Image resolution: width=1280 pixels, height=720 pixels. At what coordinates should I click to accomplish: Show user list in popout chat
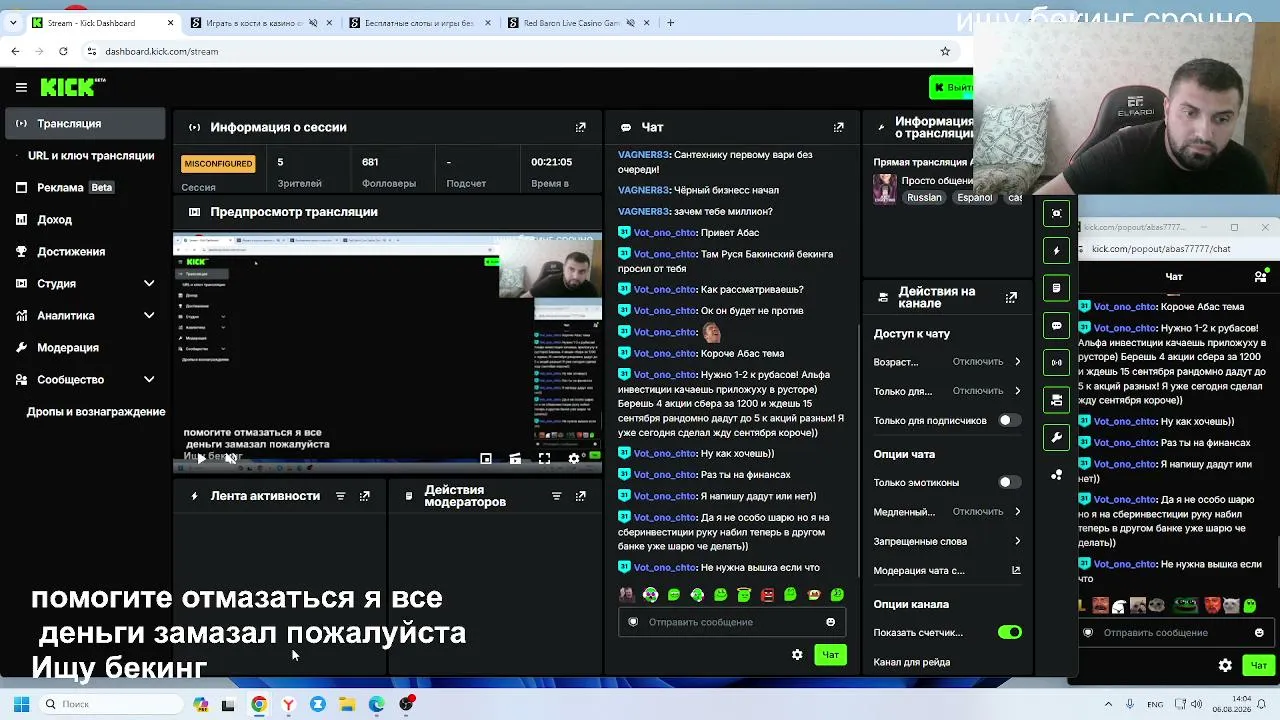pos(1260,277)
